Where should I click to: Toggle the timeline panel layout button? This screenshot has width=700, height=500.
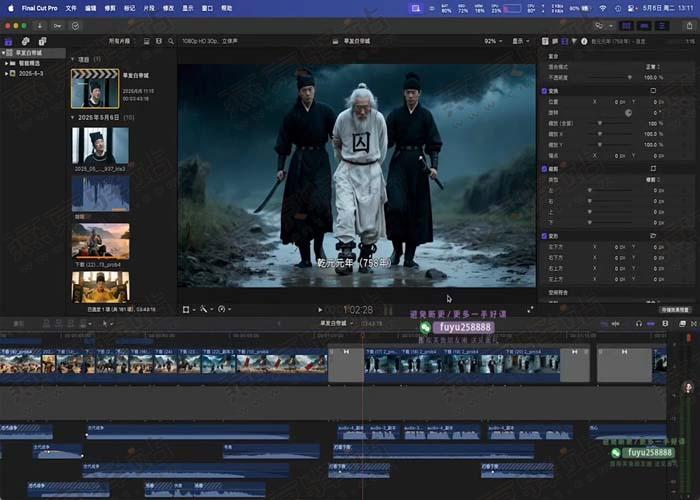point(644,26)
